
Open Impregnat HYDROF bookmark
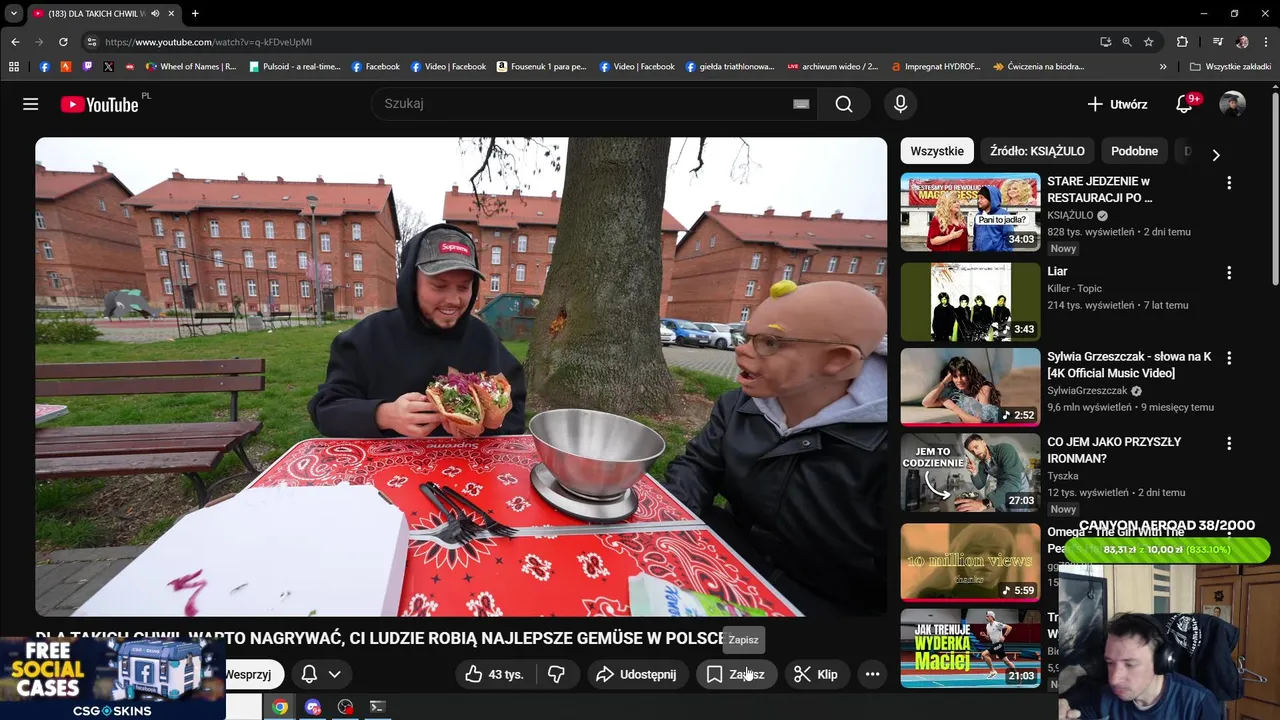tap(935, 67)
